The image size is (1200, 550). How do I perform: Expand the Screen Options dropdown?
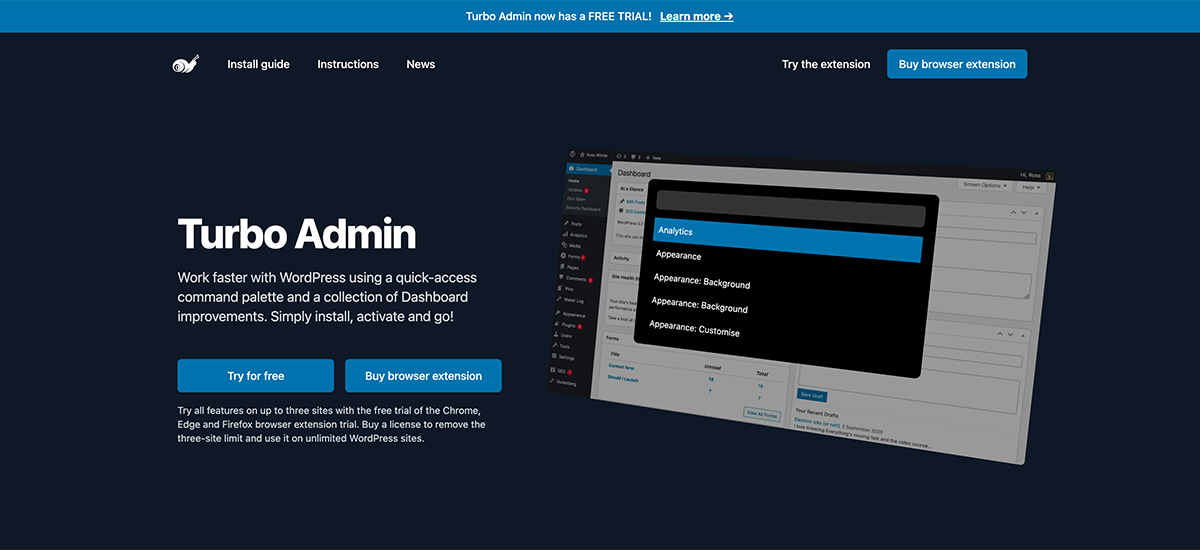tap(984, 185)
